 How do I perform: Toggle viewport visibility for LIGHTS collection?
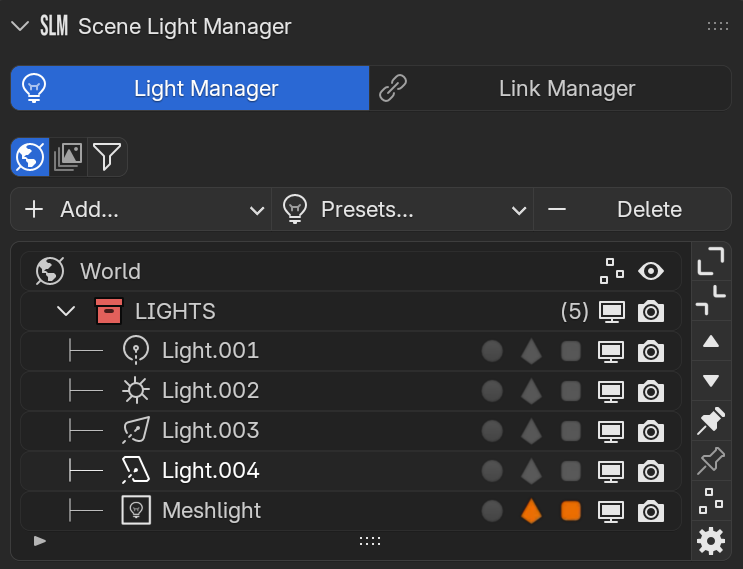point(612,311)
